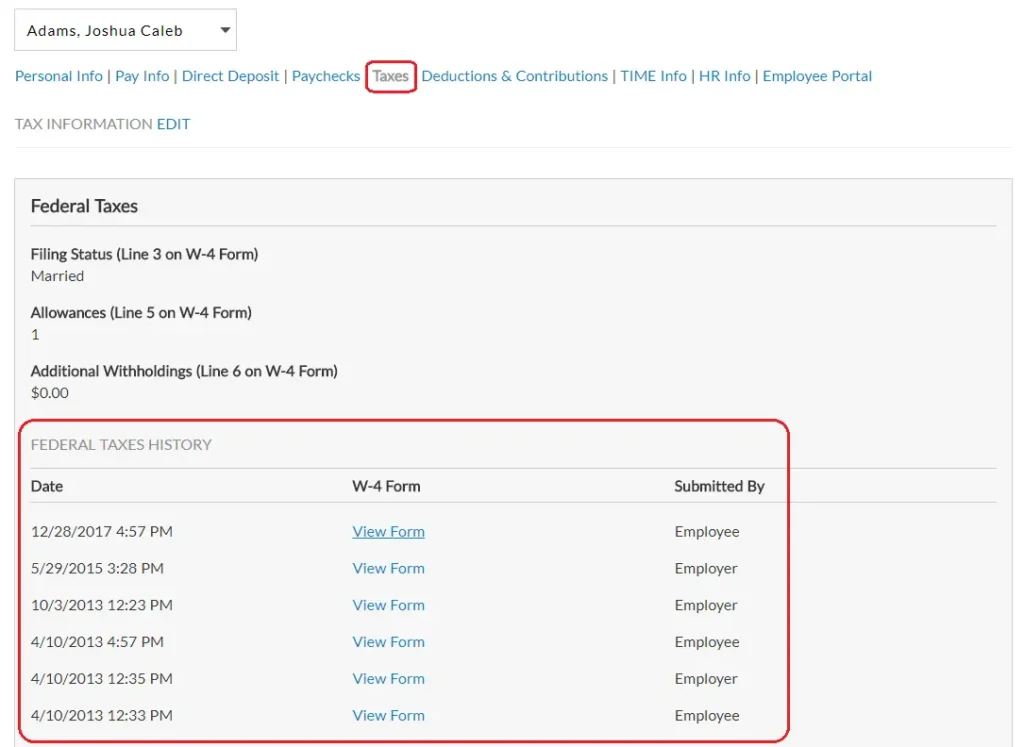Select the date 4/10/2013 12:33 PM
This screenshot has width=1024, height=747.
coord(102,716)
